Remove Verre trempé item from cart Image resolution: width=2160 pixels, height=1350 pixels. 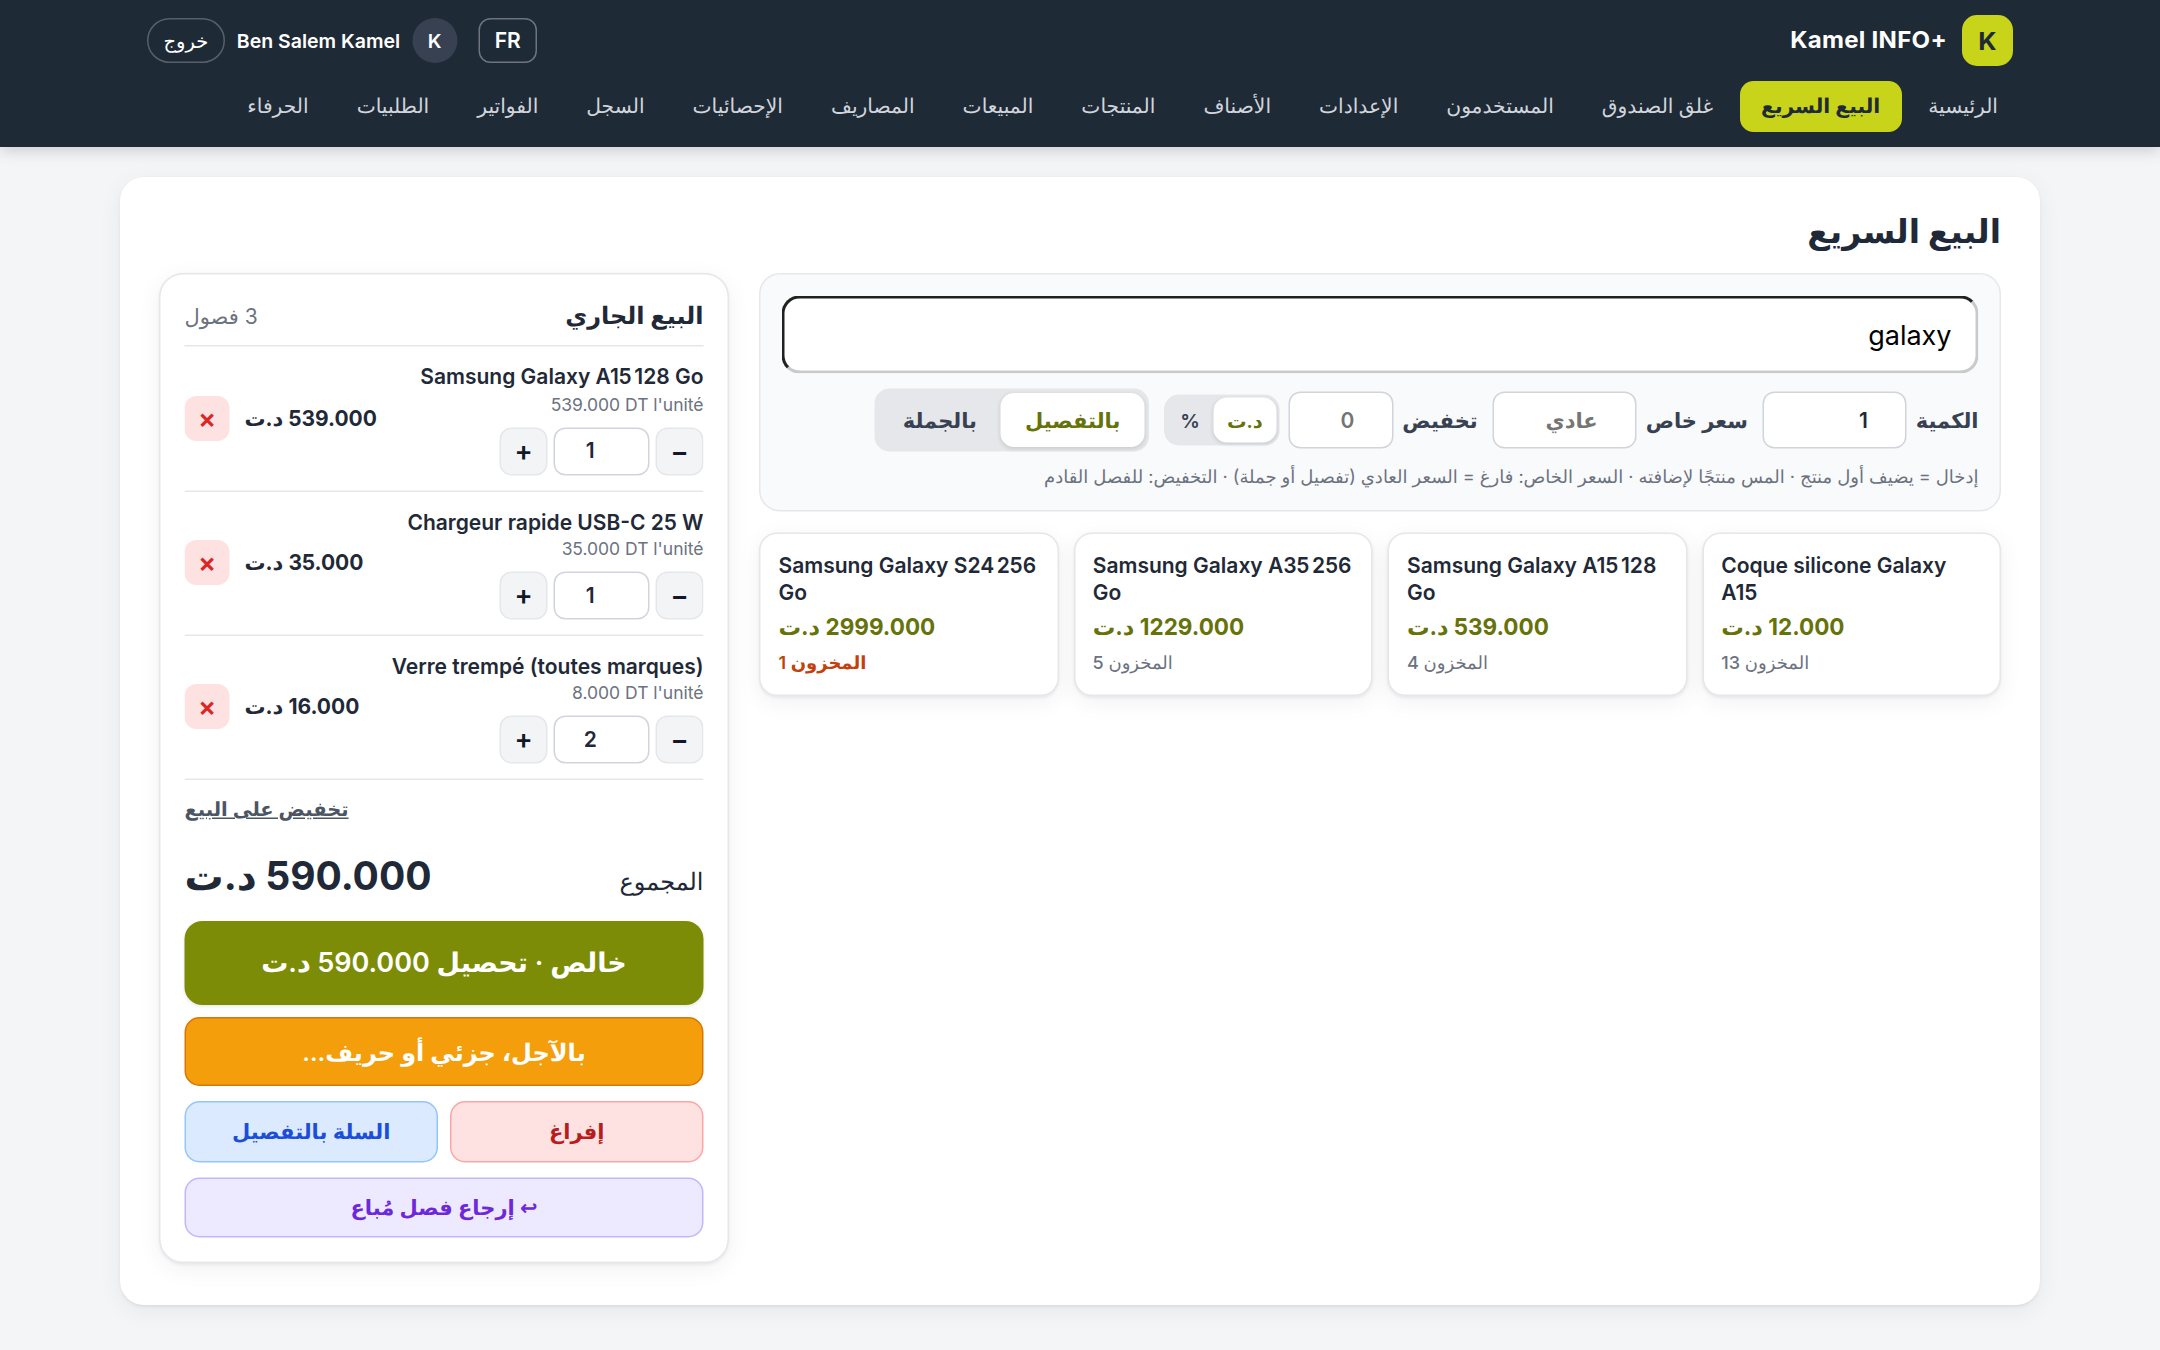tap(207, 707)
